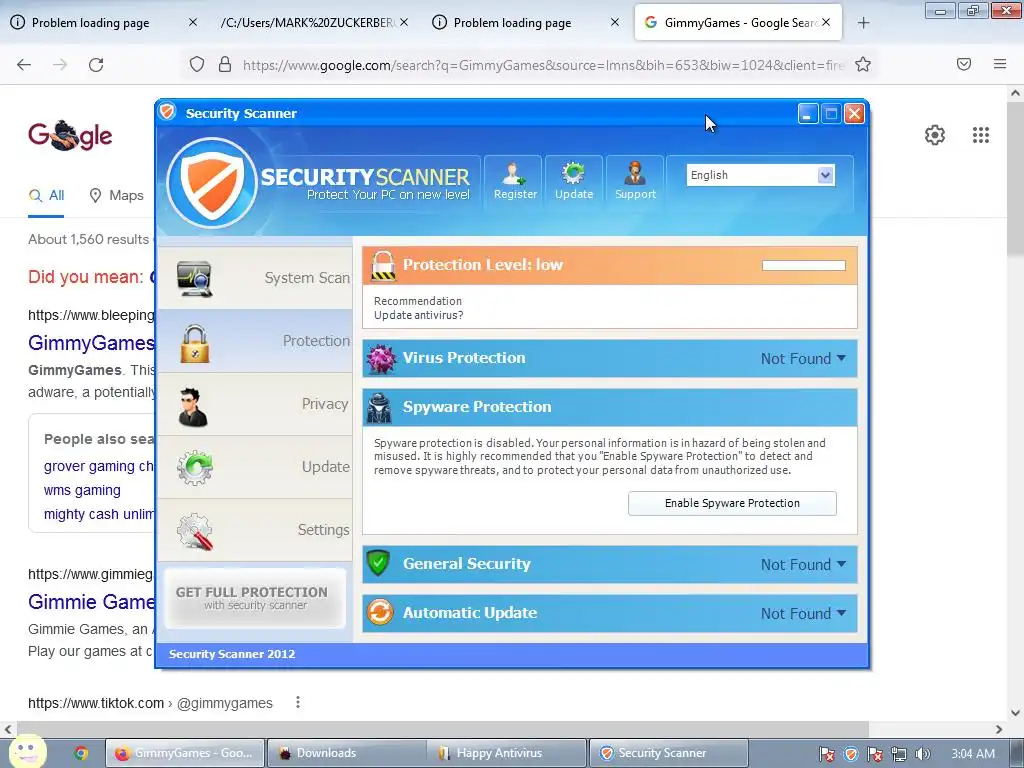Click Enable Spyware Protection button
1024x768 pixels.
732,503
